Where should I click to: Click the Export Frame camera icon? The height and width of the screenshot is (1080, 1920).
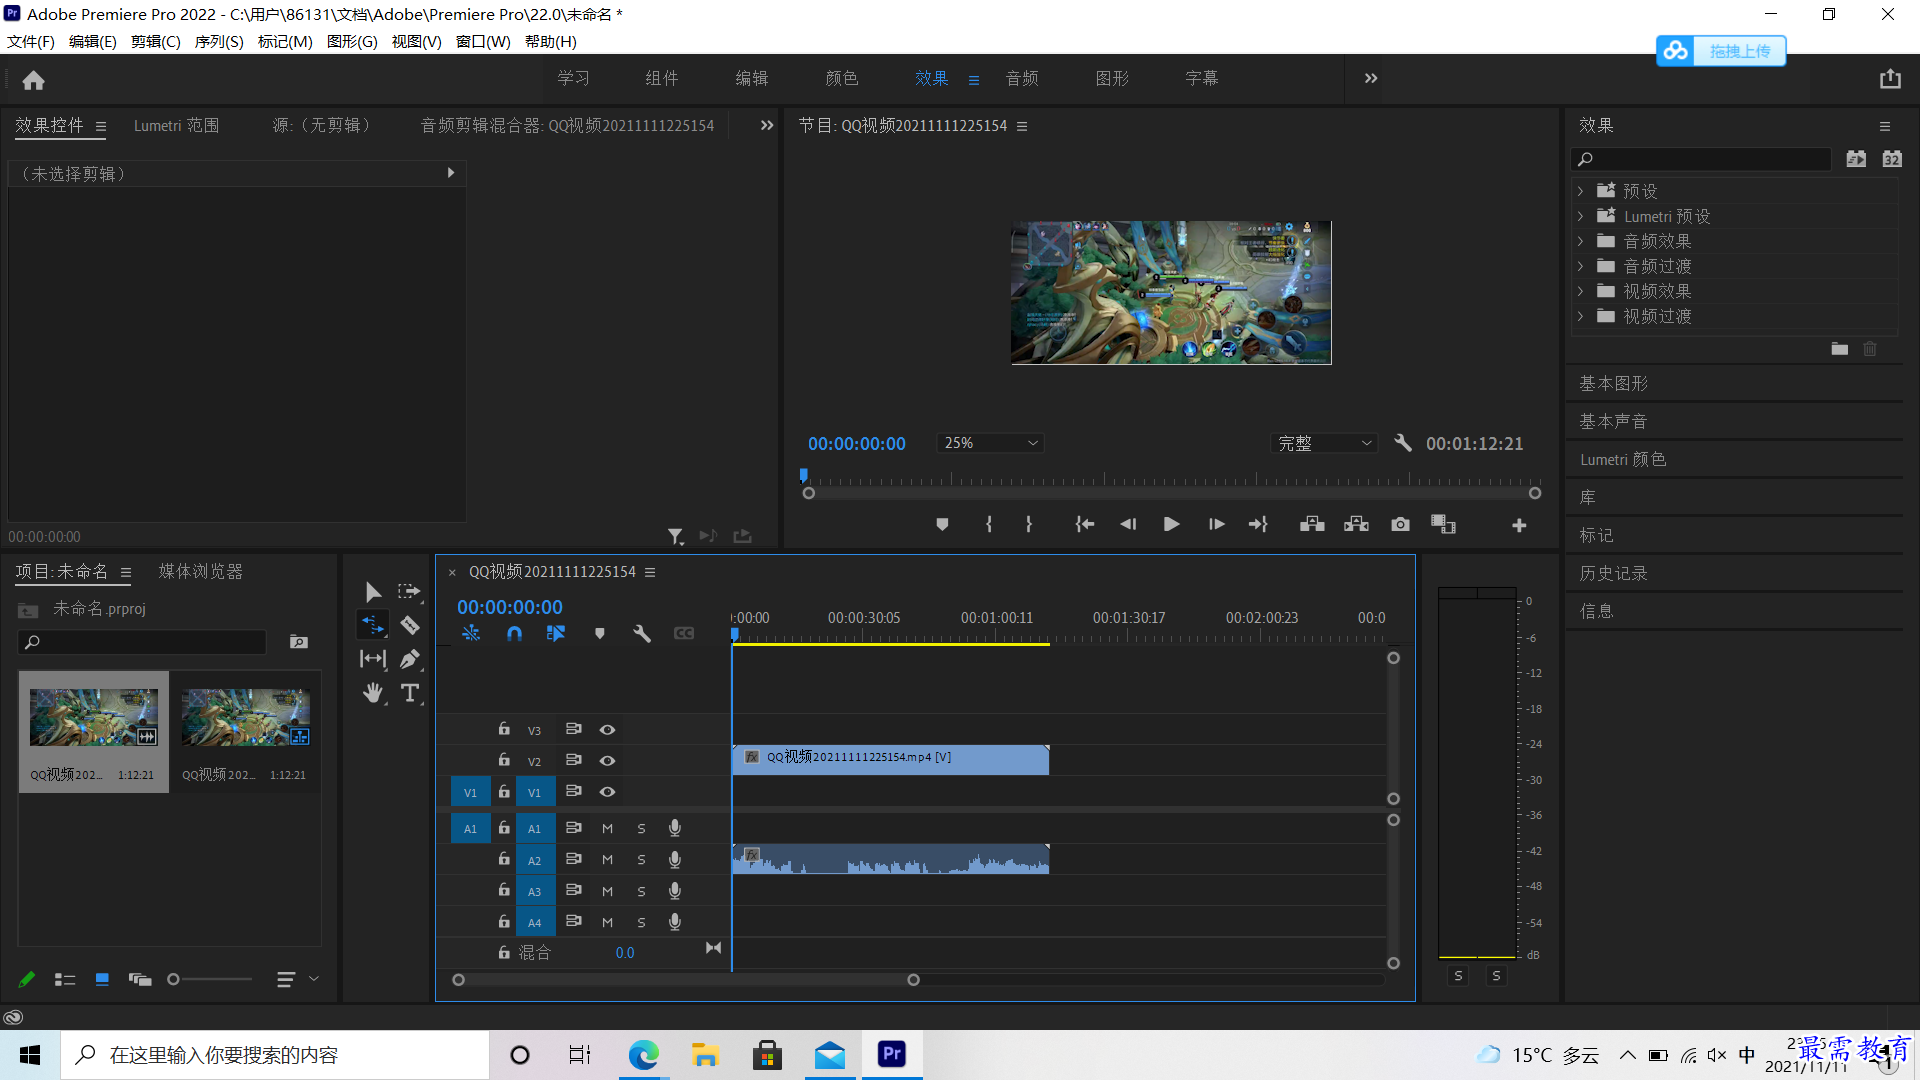click(1400, 524)
